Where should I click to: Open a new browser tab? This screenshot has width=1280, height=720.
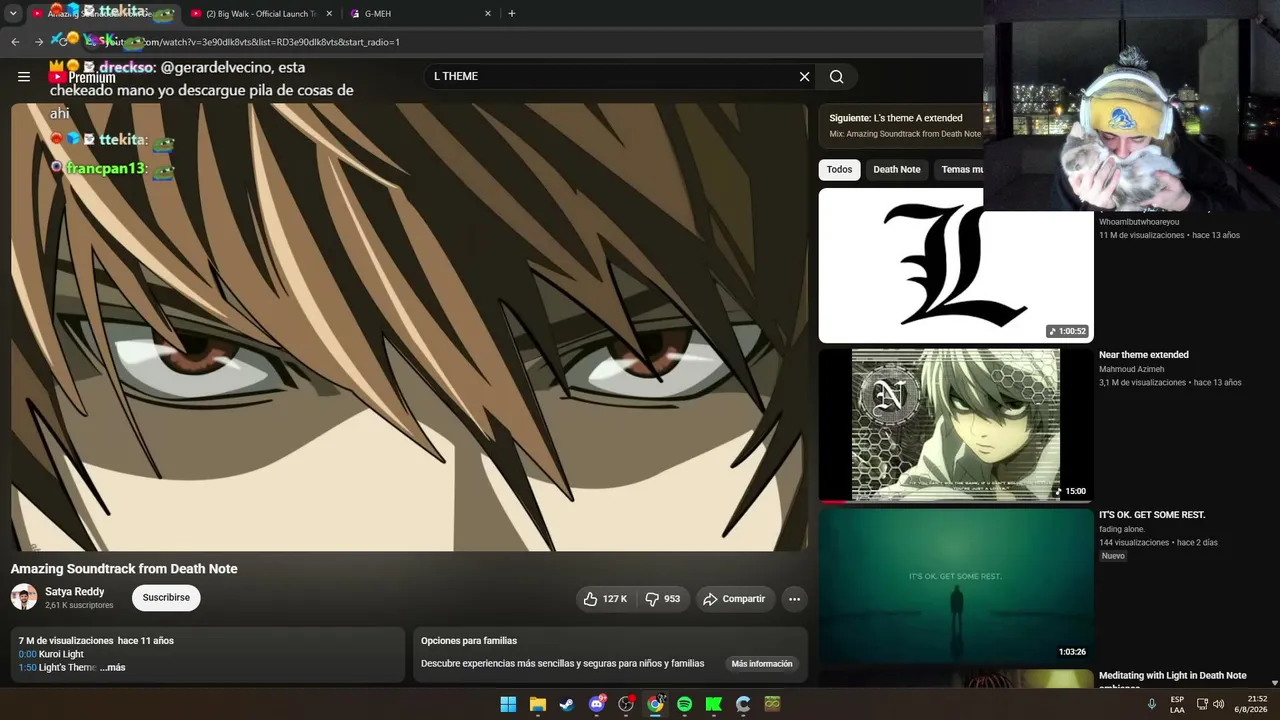pyautogui.click(x=512, y=14)
